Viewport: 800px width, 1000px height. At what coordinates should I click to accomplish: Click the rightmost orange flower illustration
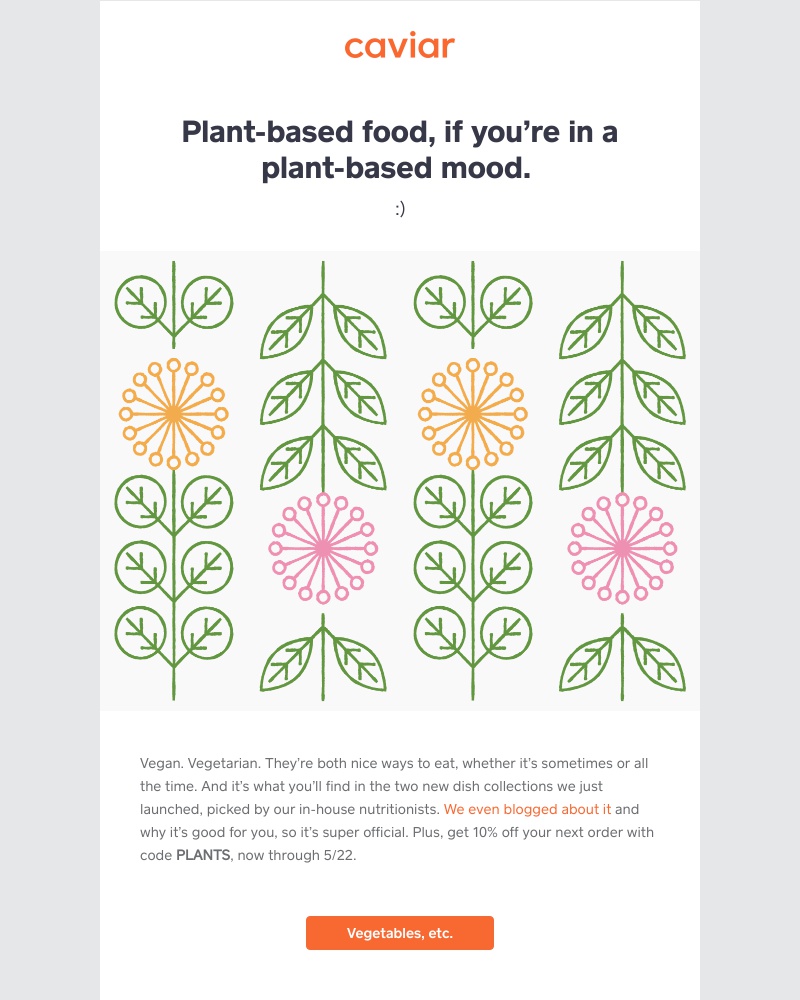(472, 413)
